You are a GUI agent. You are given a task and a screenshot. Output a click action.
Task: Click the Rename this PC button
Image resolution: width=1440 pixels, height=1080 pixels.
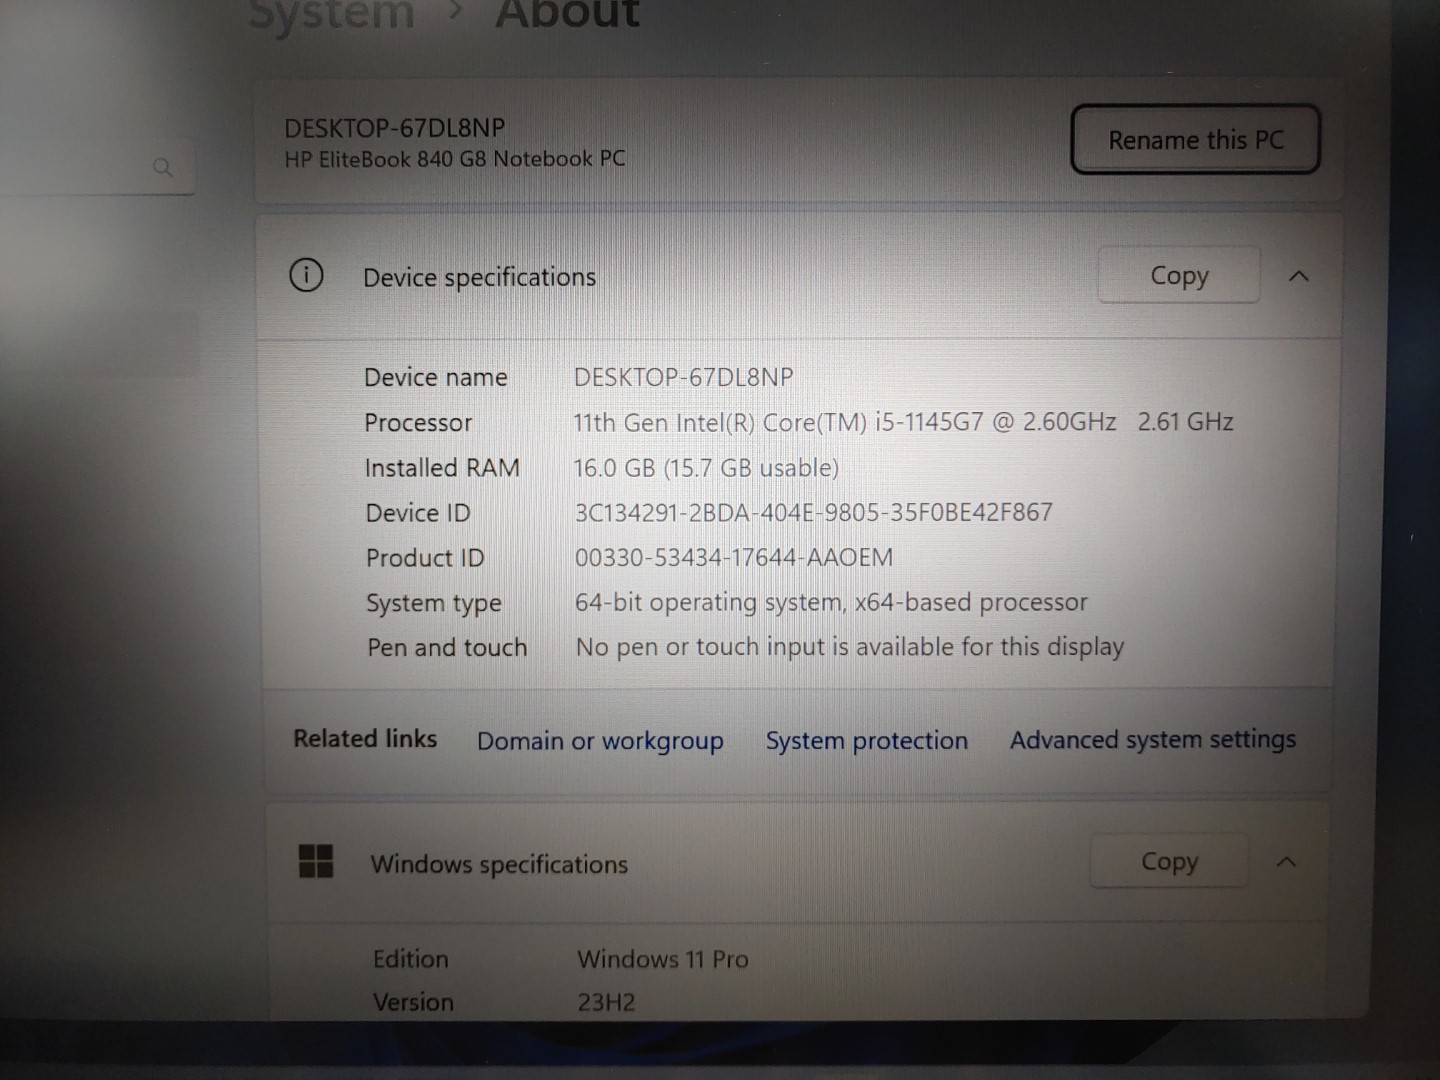(x=1195, y=140)
